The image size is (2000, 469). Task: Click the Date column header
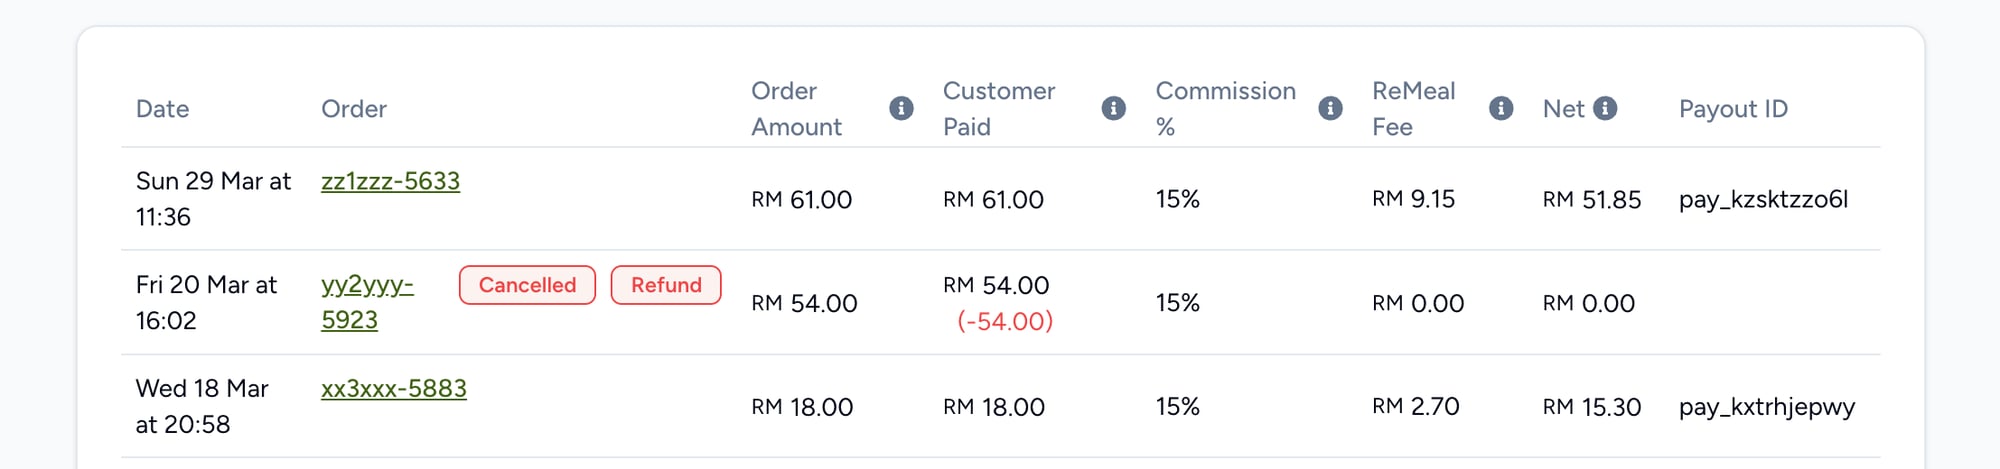click(162, 109)
